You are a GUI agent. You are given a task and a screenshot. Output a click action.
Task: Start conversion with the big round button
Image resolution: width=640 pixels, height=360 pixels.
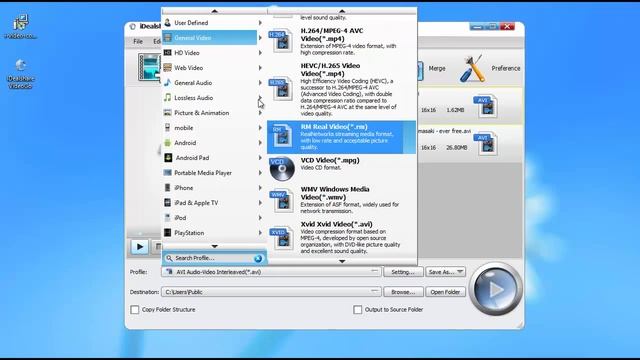pos(496,289)
